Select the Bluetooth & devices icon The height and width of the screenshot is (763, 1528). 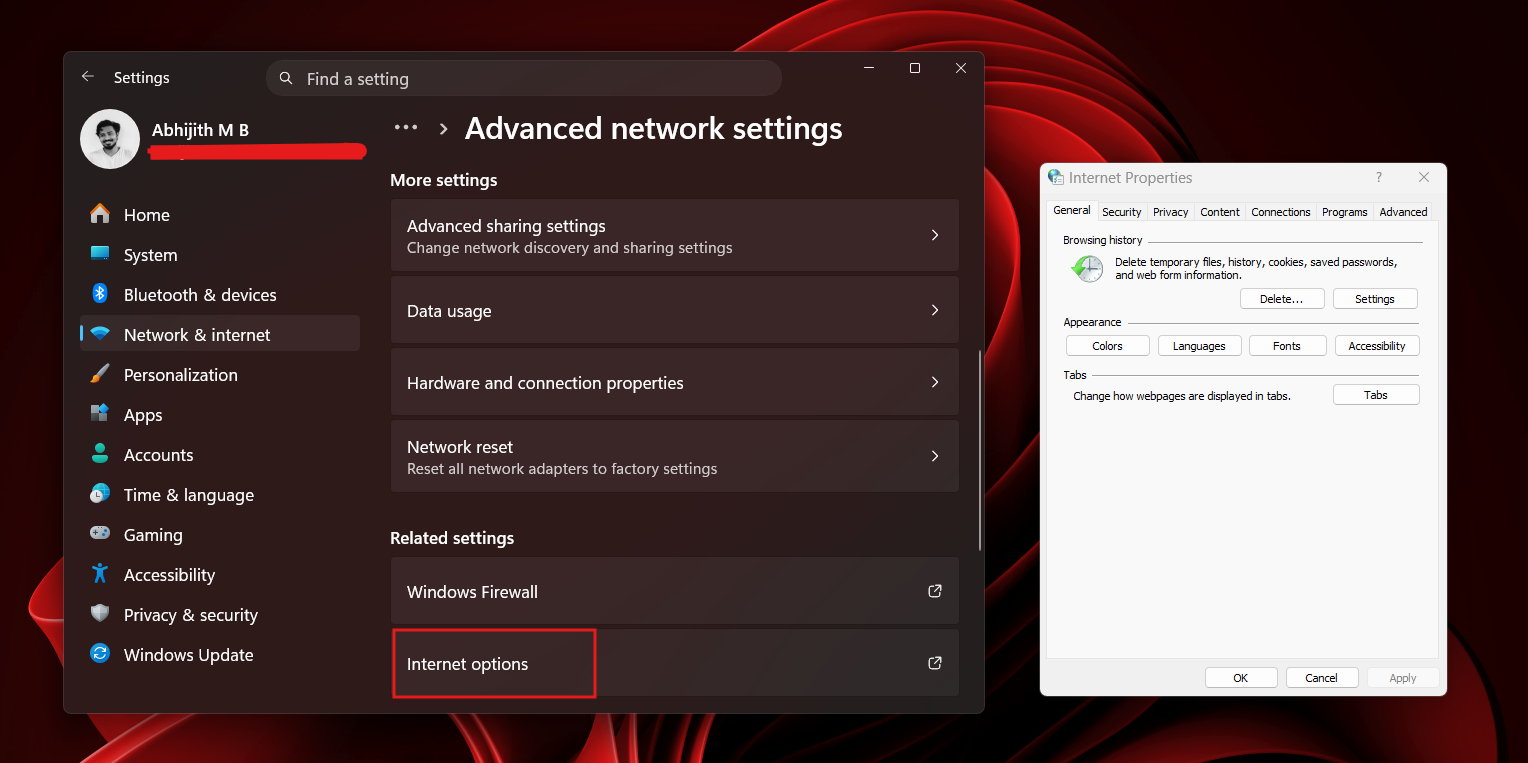[100, 294]
